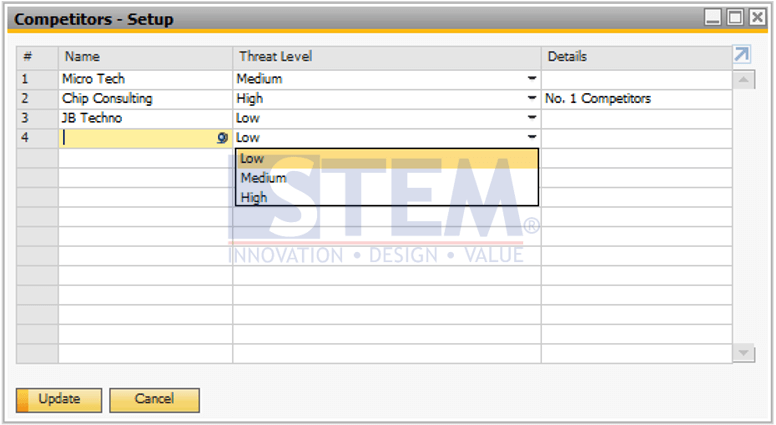
Task: Select row number 1 header
Action: point(38,79)
